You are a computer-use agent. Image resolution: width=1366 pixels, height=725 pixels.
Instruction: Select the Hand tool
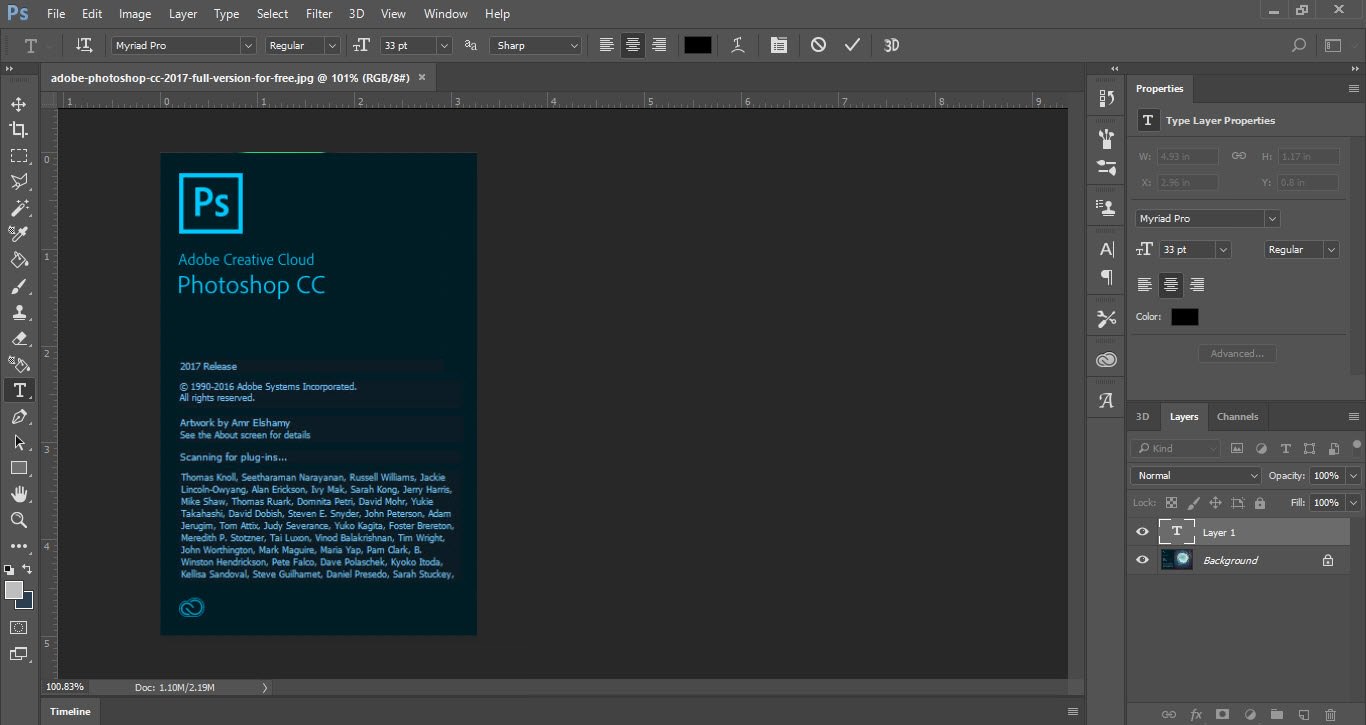(19, 494)
